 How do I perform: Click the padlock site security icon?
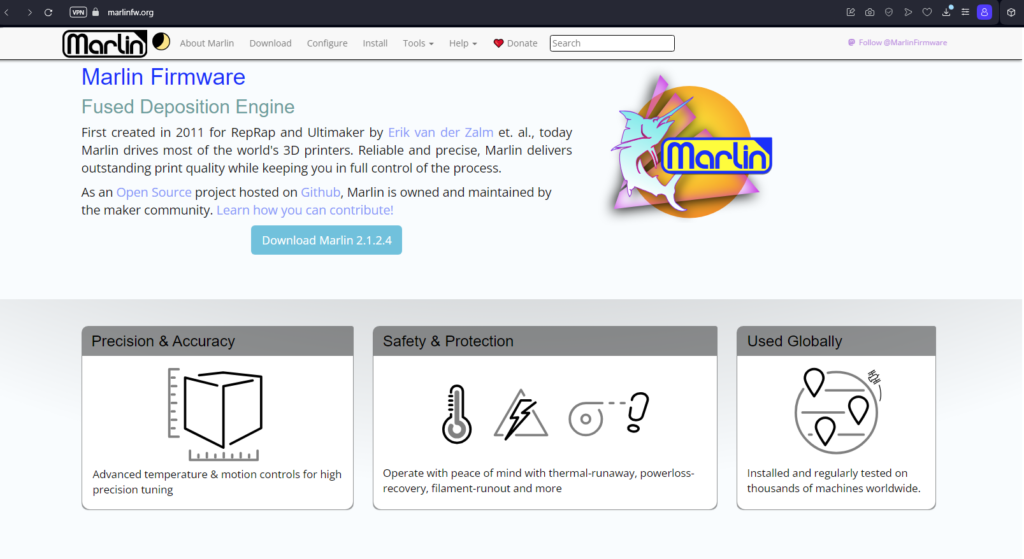pos(96,12)
